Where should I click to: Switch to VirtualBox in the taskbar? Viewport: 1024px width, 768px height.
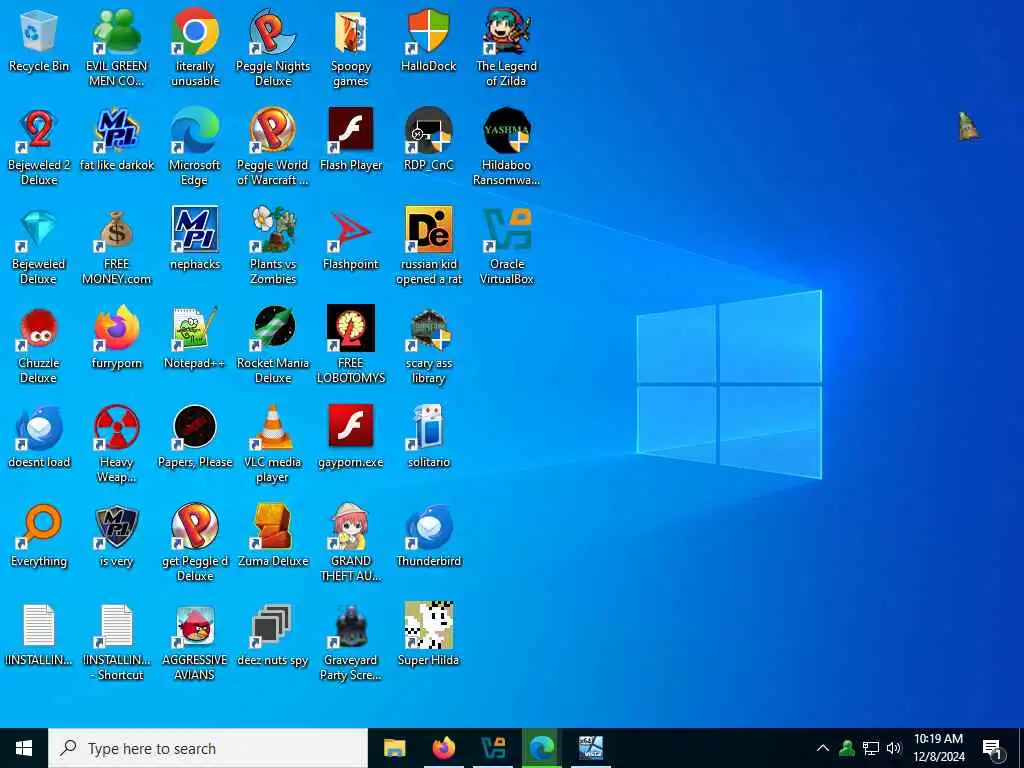click(x=493, y=748)
